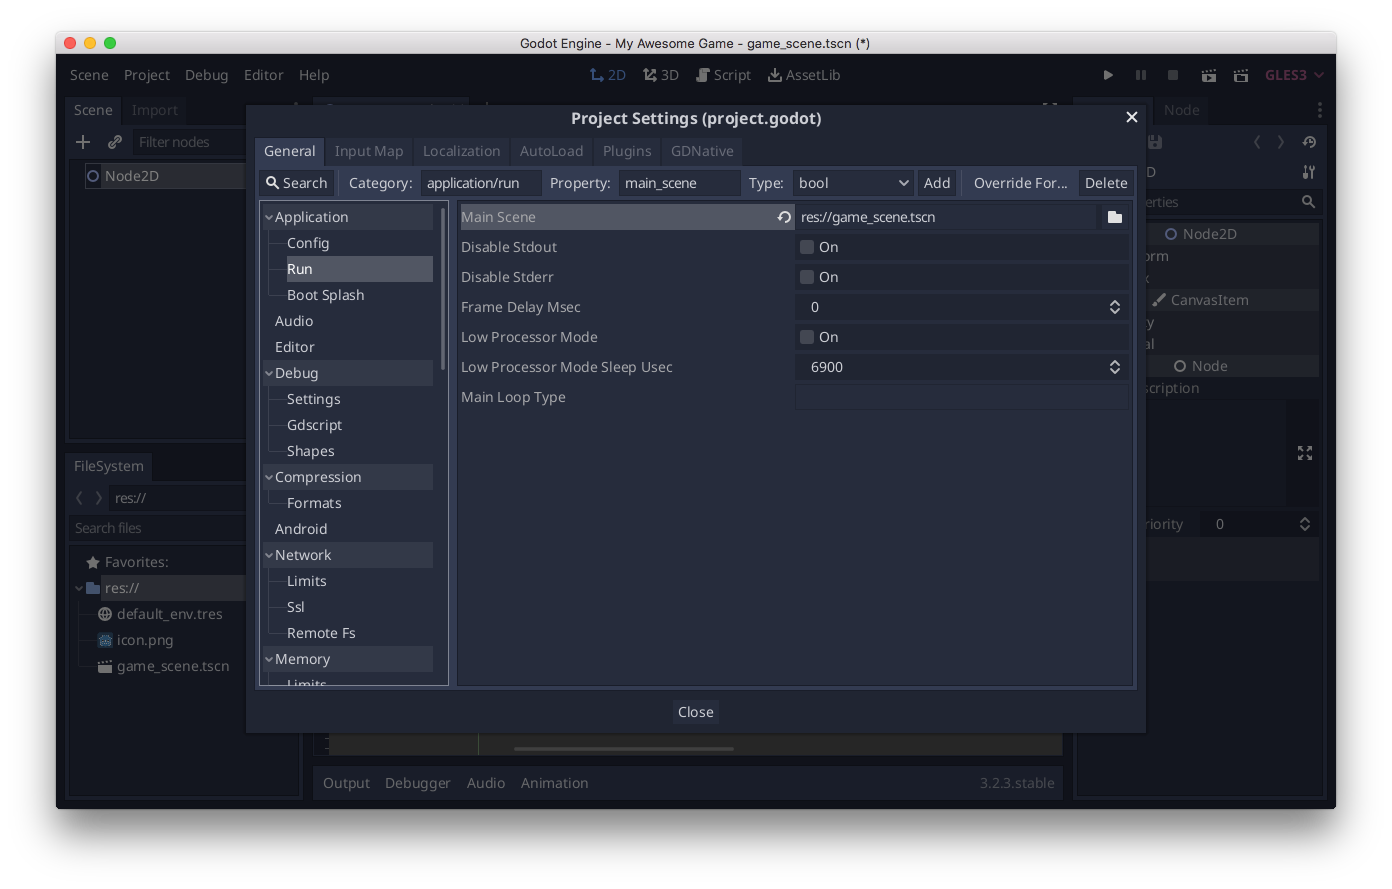Collapse the Memory category
Screen dimensions: 1392x889
coord(269,659)
